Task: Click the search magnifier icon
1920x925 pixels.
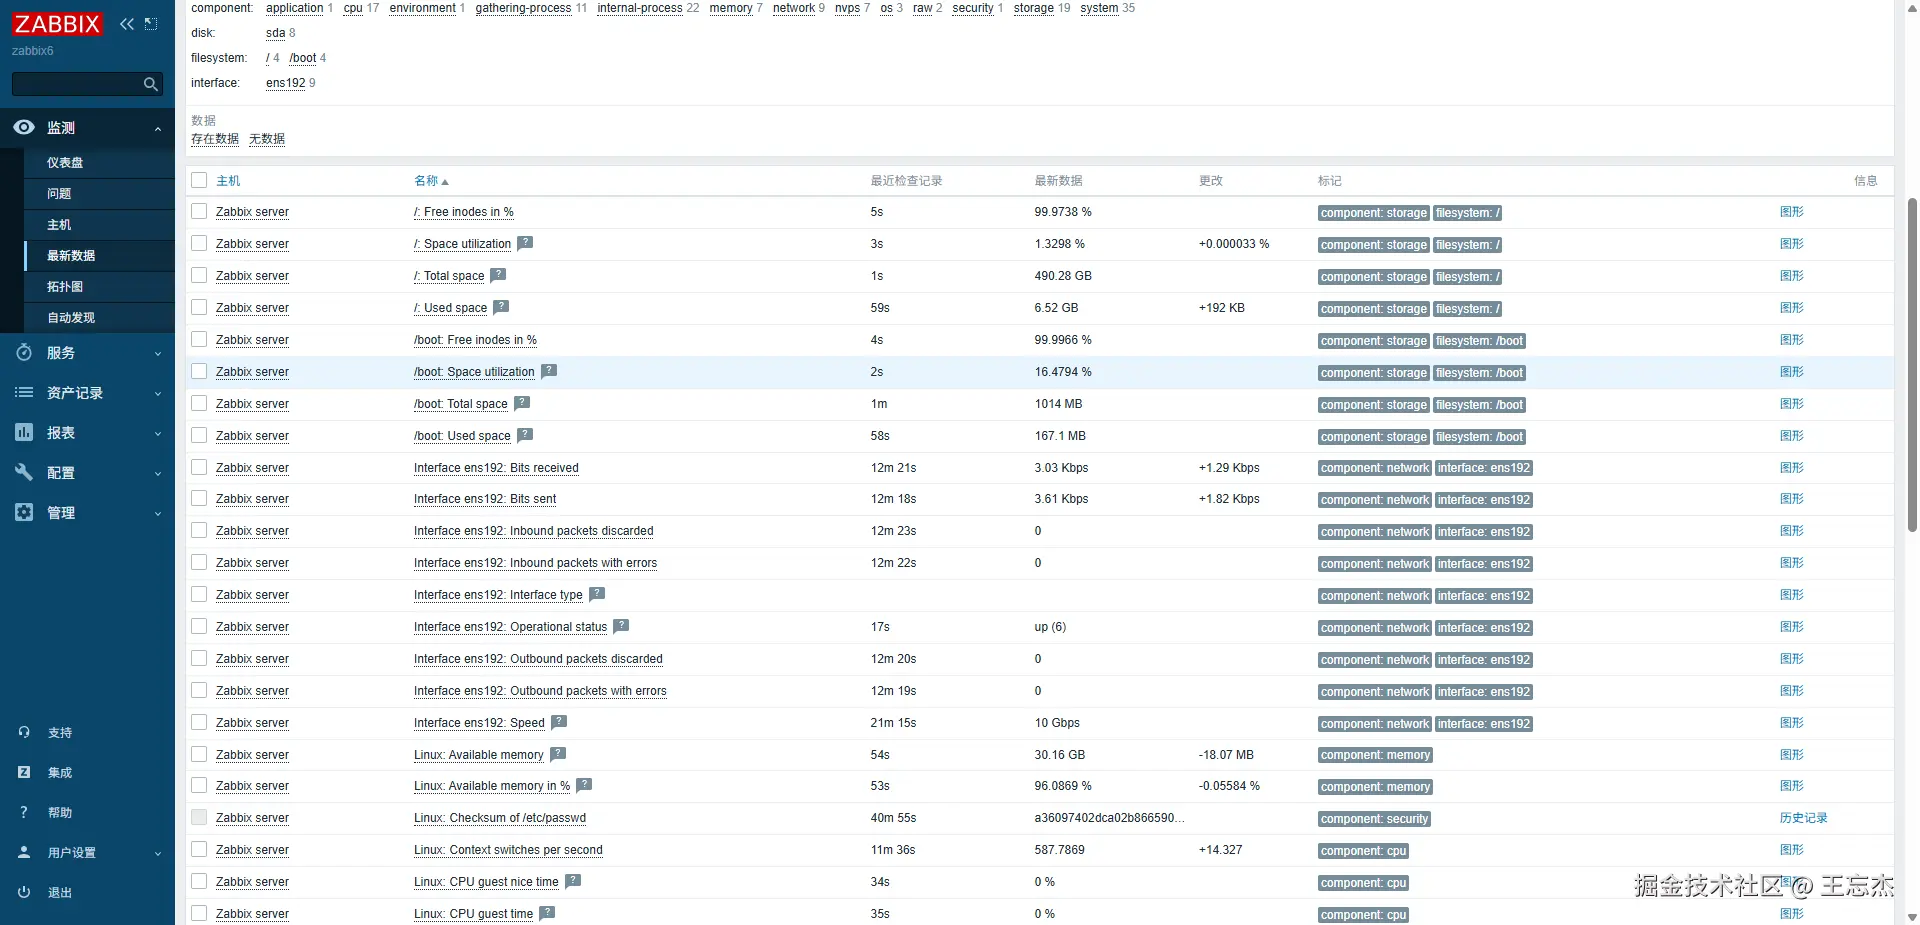Action: click(x=151, y=84)
